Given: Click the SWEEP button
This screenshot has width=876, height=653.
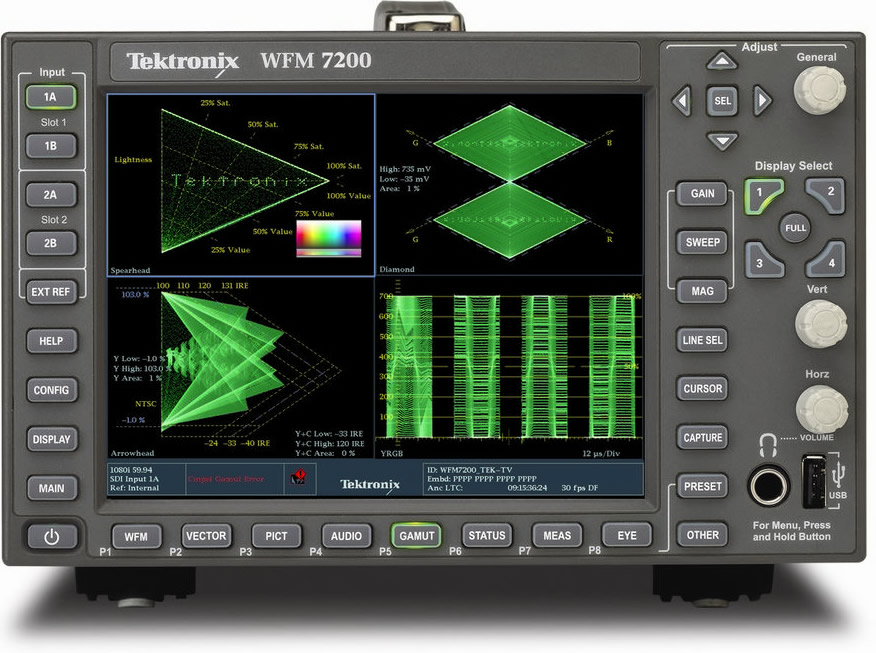Looking at the screenshot, I should tap(702, 242).
